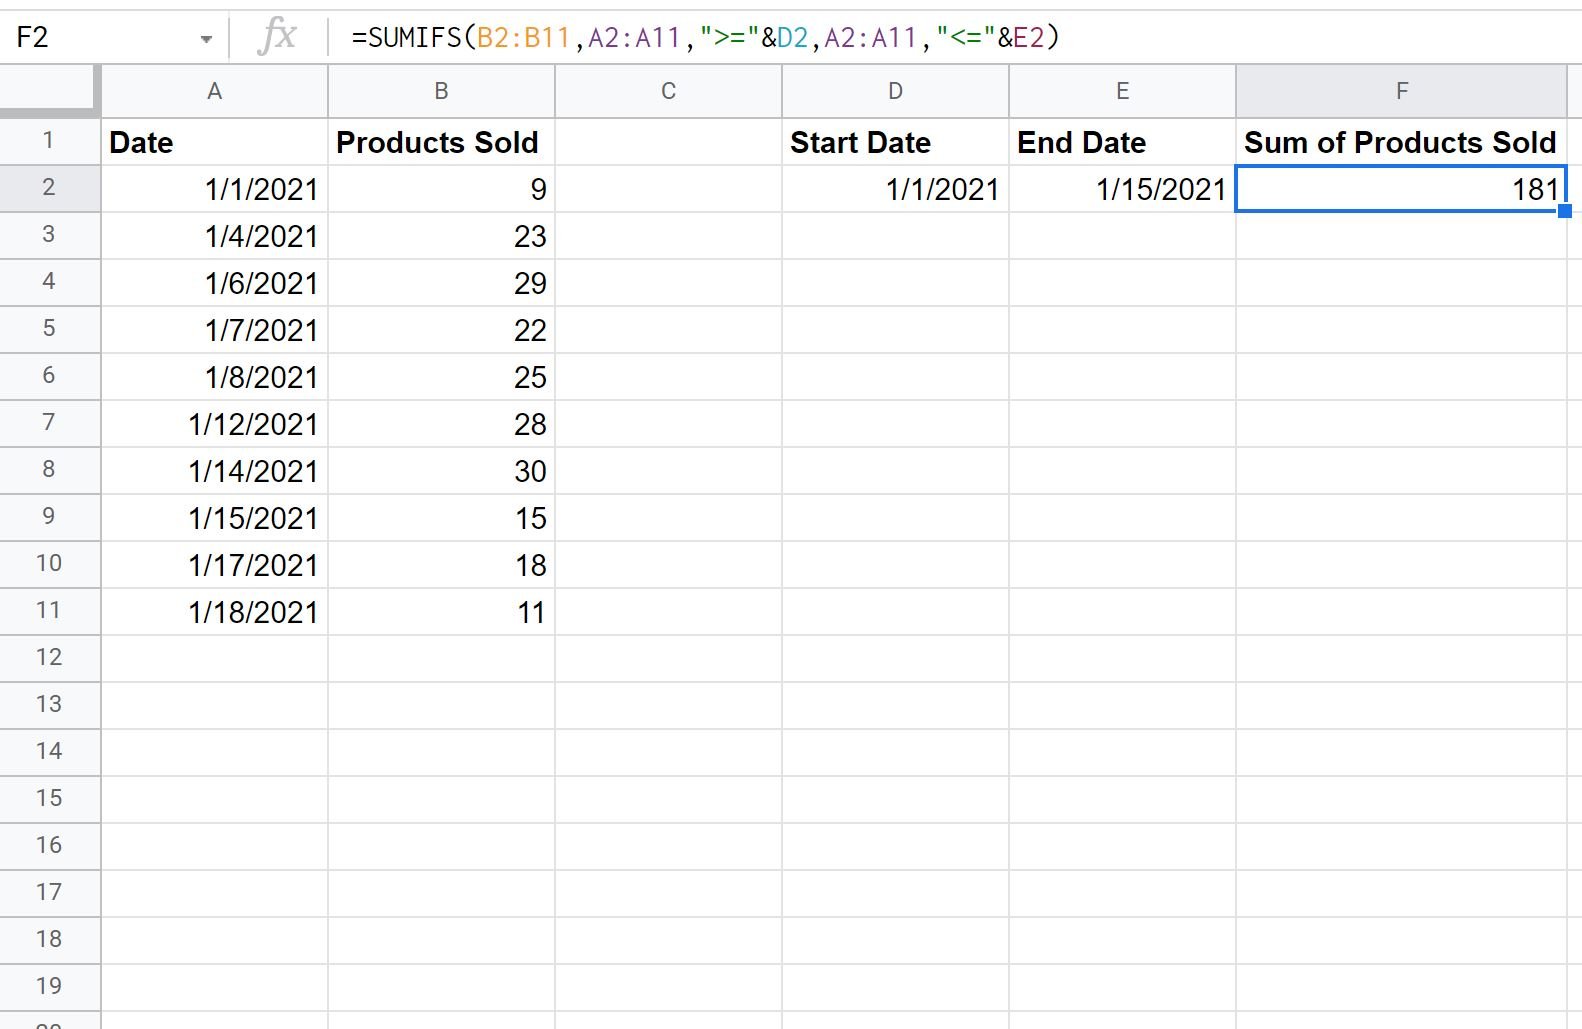Image resolution: width=1582 pixels, height=1029 pixels.
Task: Select row 1 header
Action: (x=50, y=141)
